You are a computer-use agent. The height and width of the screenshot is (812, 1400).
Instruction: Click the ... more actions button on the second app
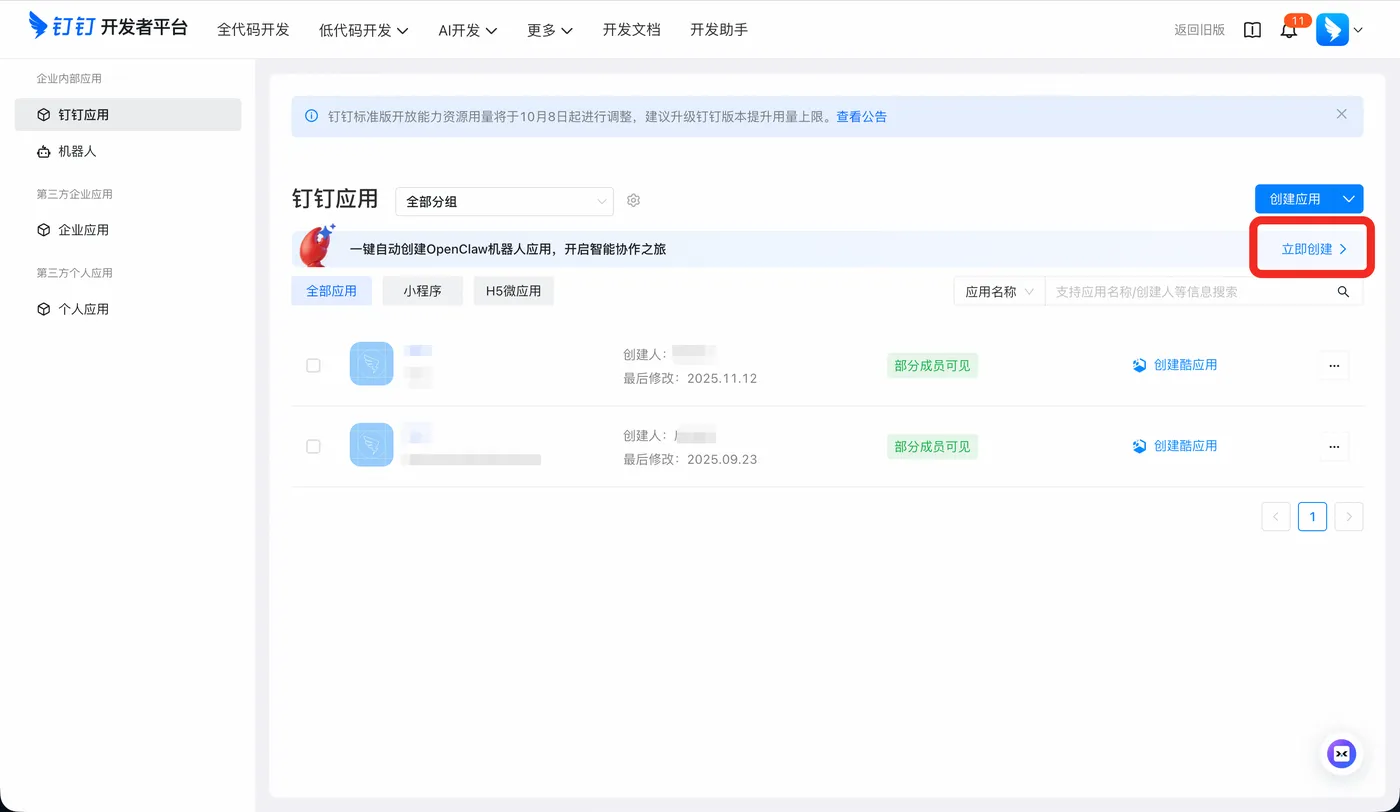click(1334, 446)
